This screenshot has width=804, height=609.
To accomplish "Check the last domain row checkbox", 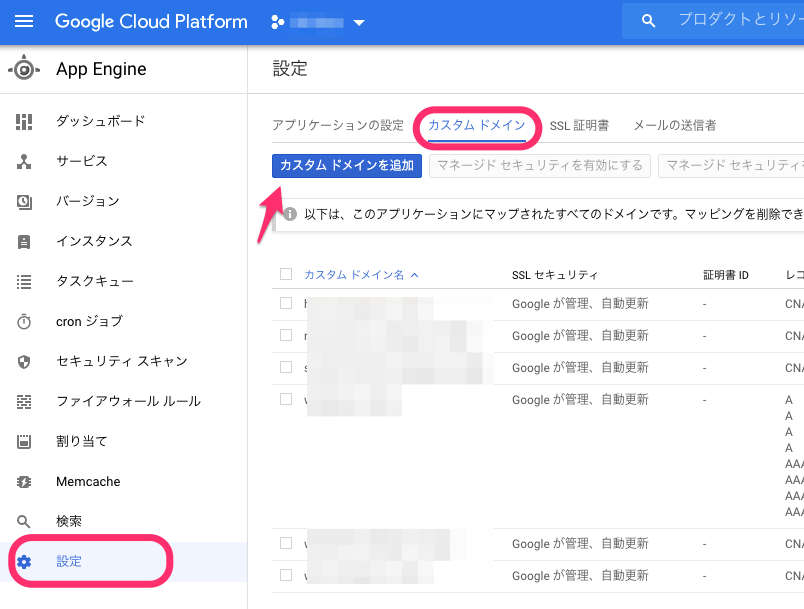I will tap(286, 575).
